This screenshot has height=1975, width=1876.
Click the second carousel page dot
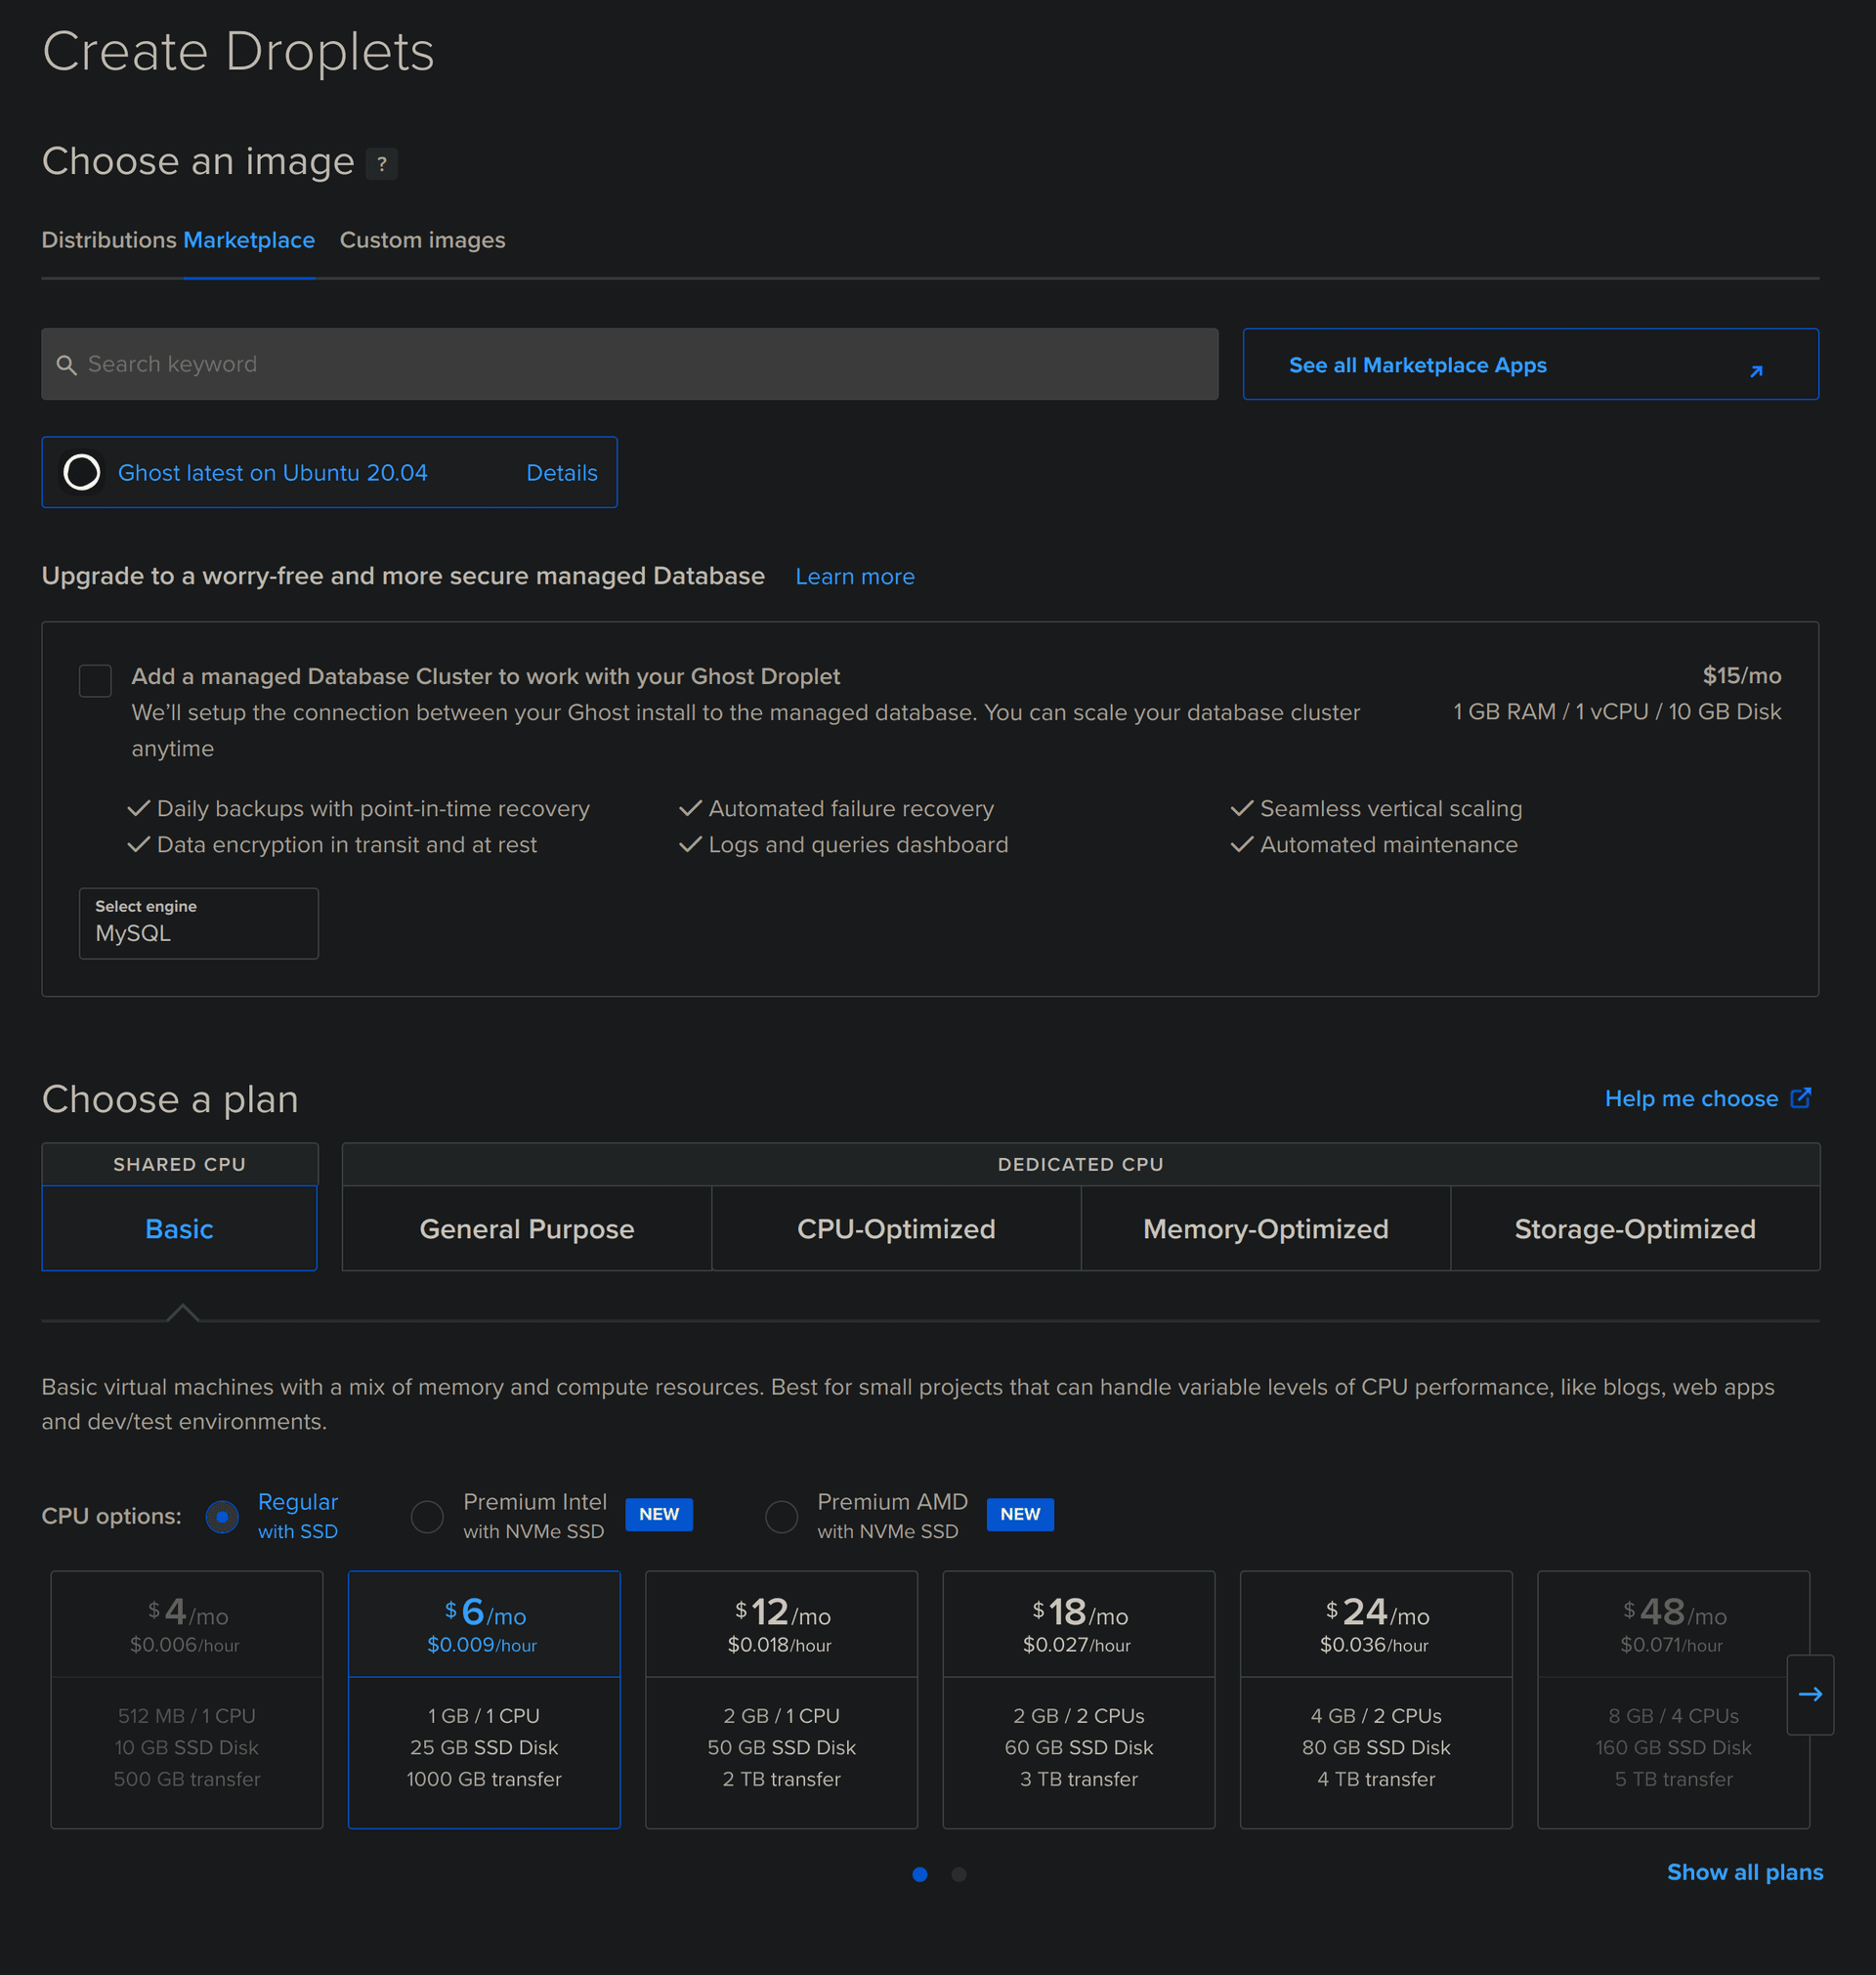(959, 1874)
